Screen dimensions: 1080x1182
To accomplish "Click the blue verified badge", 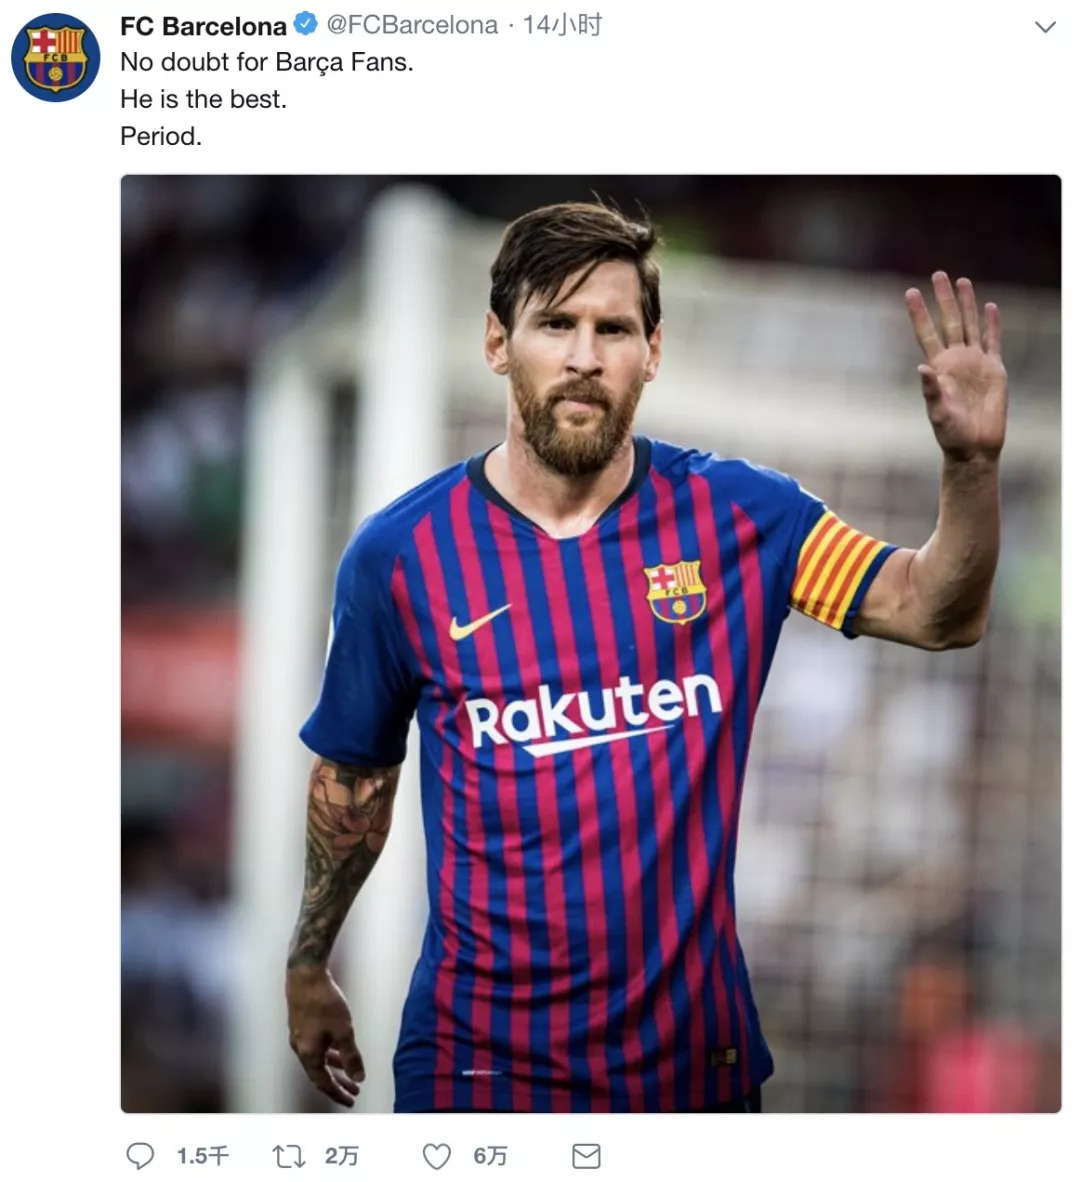I will 304,25.
